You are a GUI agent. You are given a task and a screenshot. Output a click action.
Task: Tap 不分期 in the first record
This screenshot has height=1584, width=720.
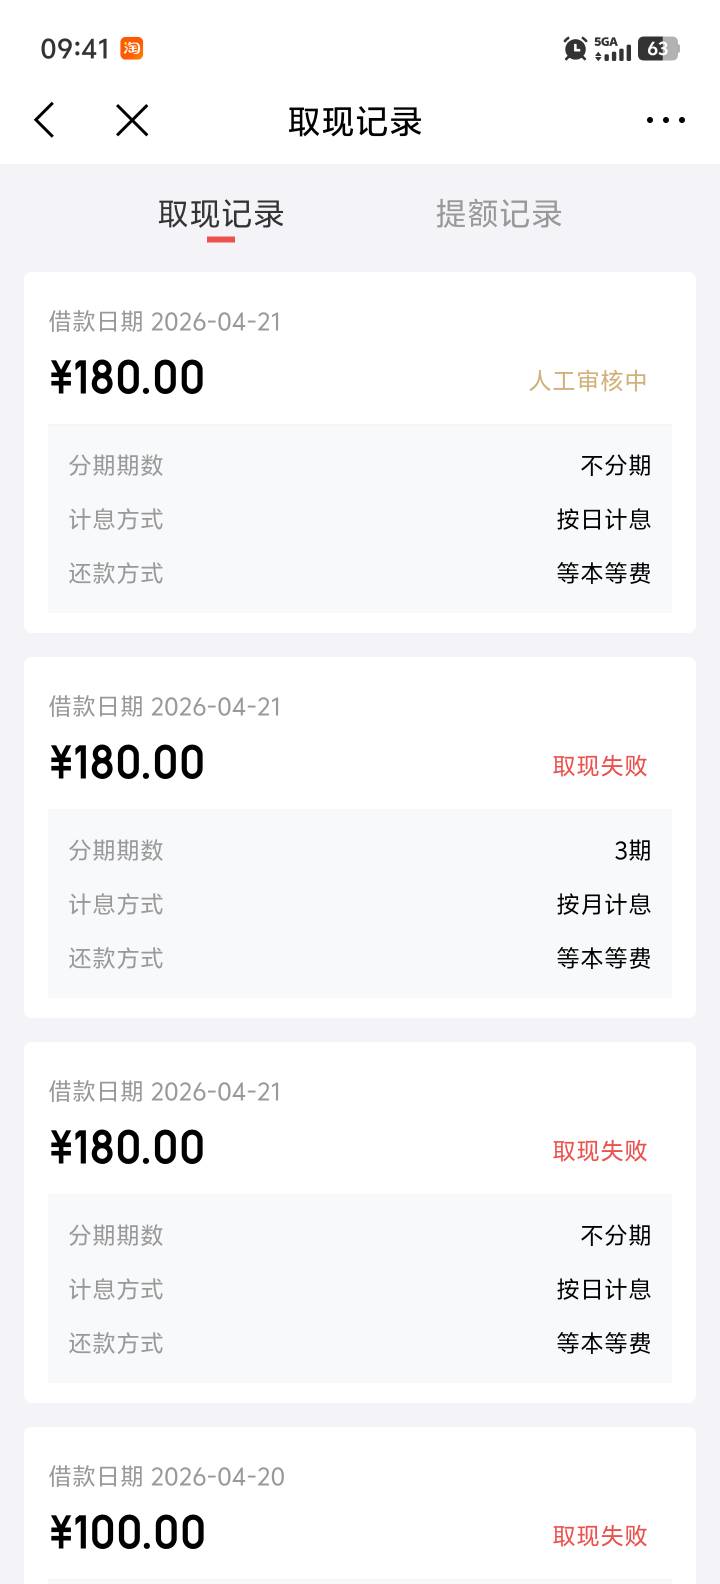[x=616, y=466]
